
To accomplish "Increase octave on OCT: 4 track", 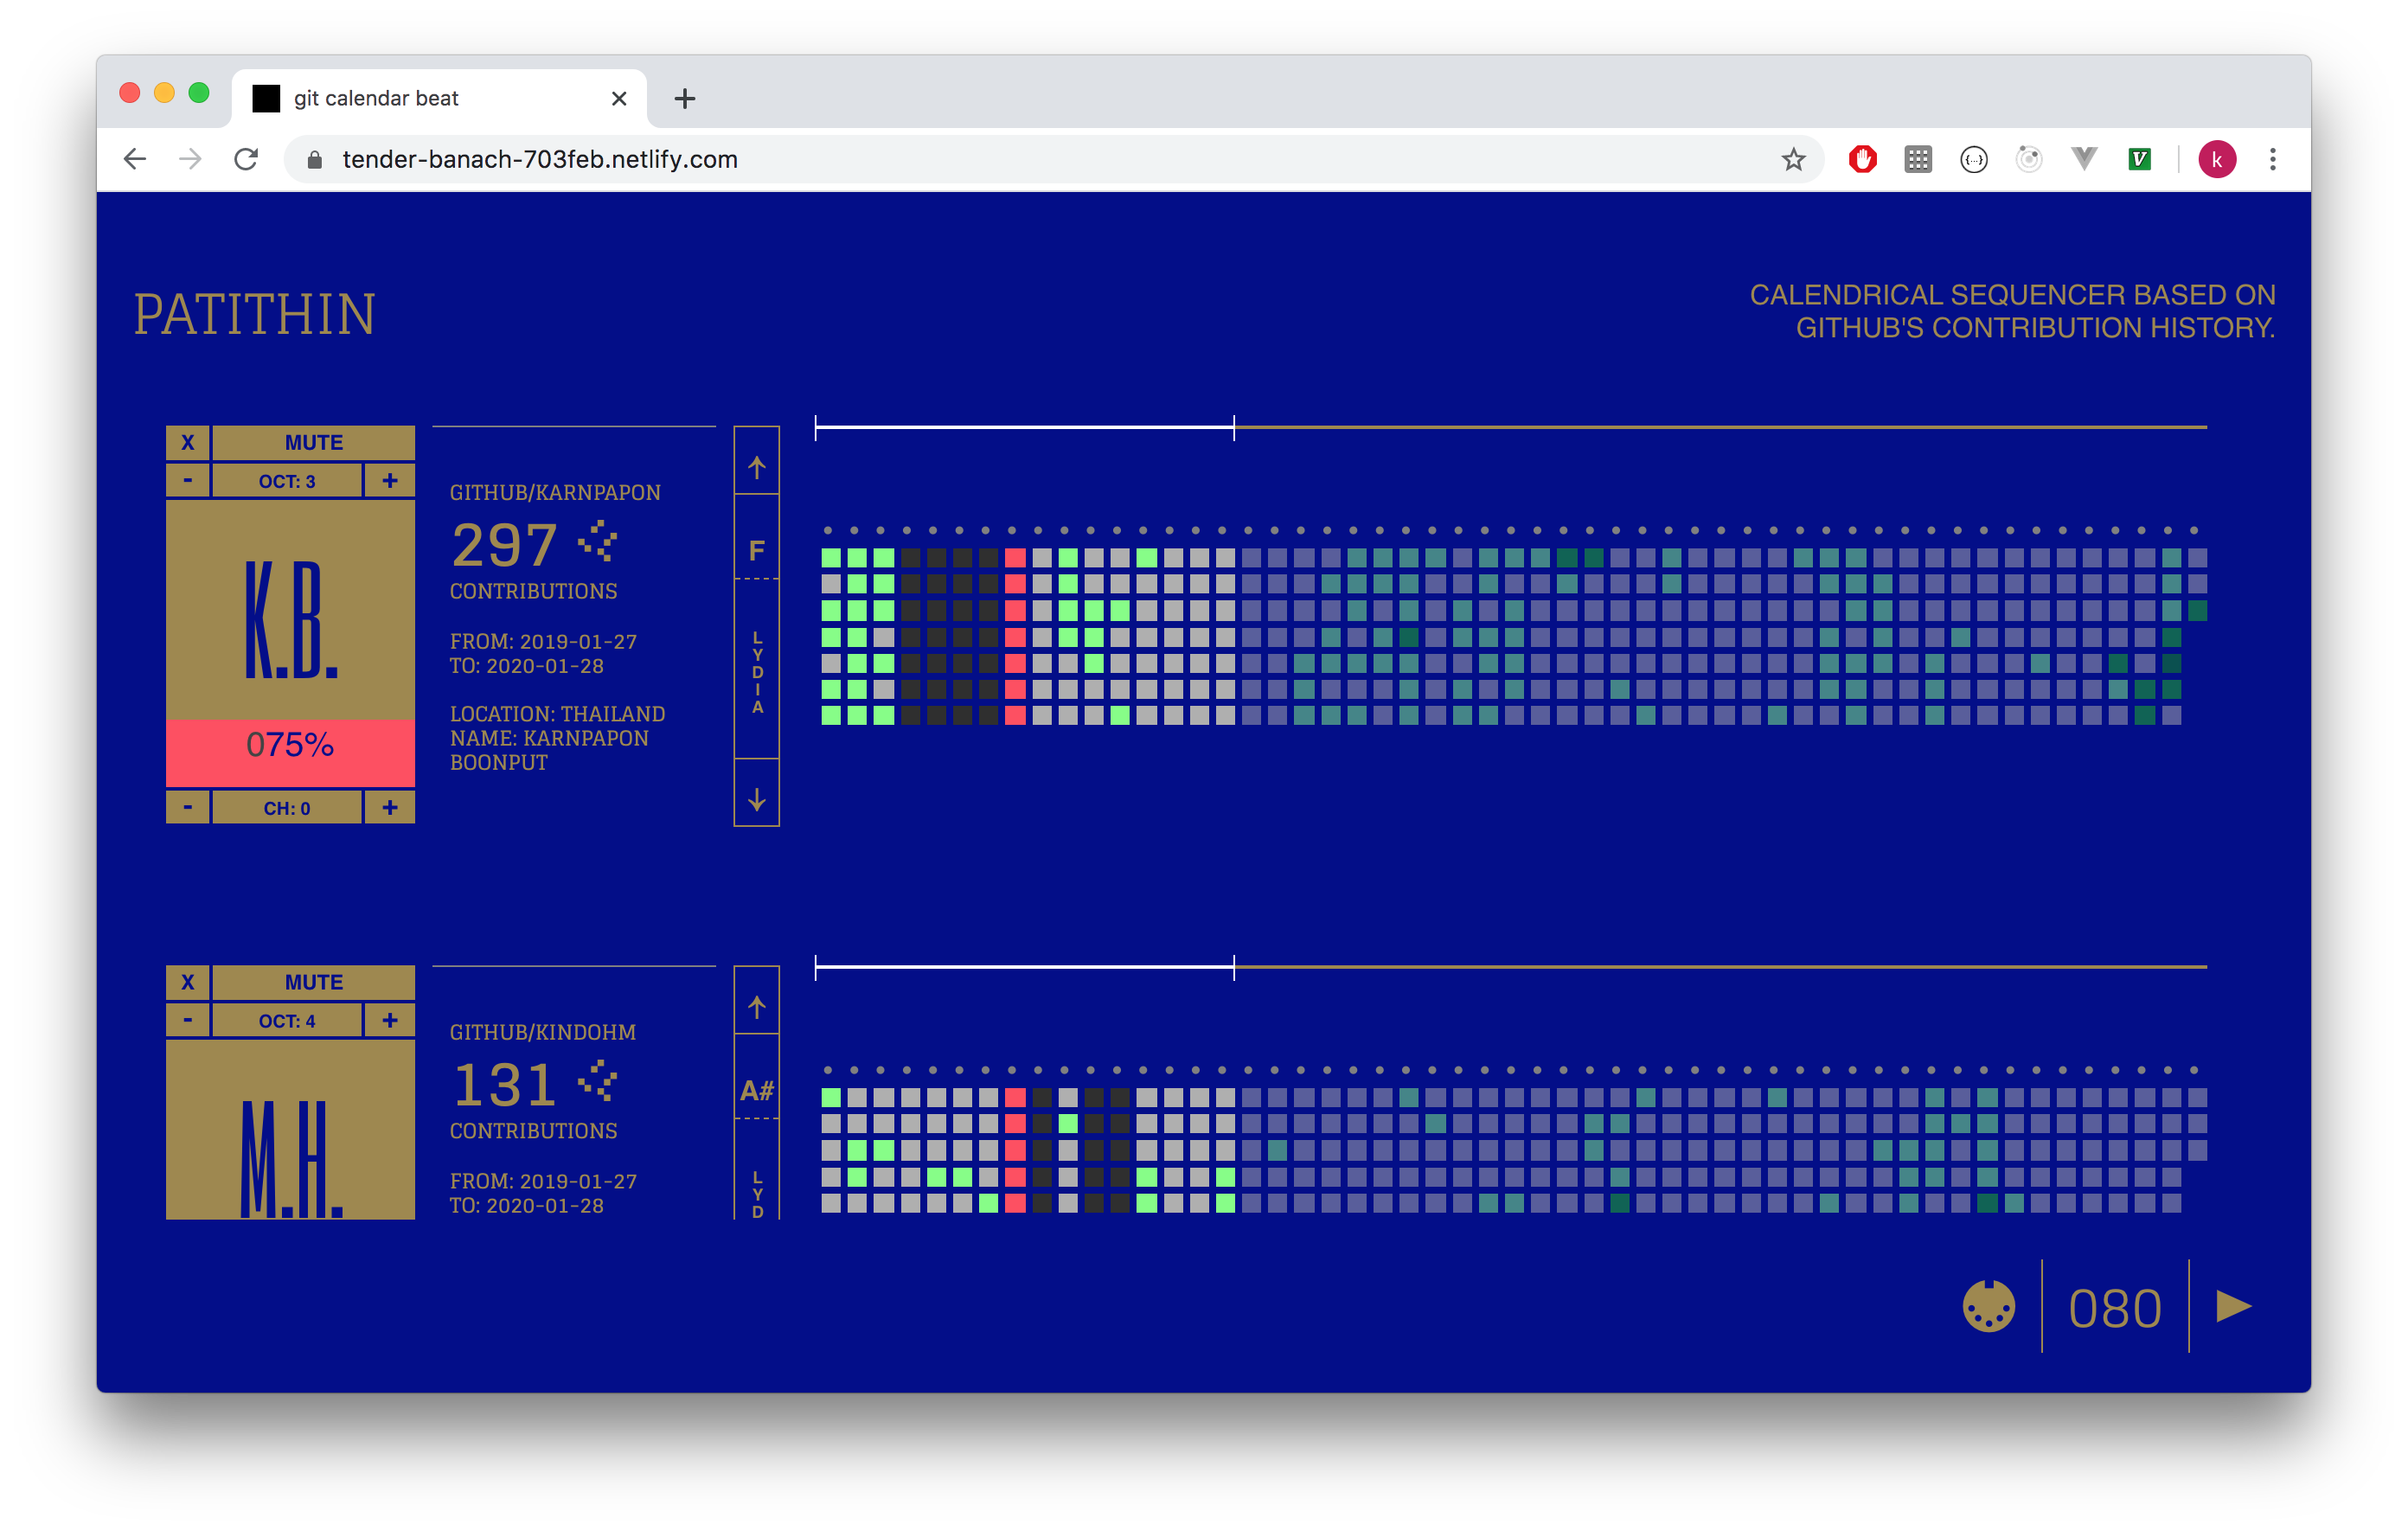I will (x=389, y=1021).
